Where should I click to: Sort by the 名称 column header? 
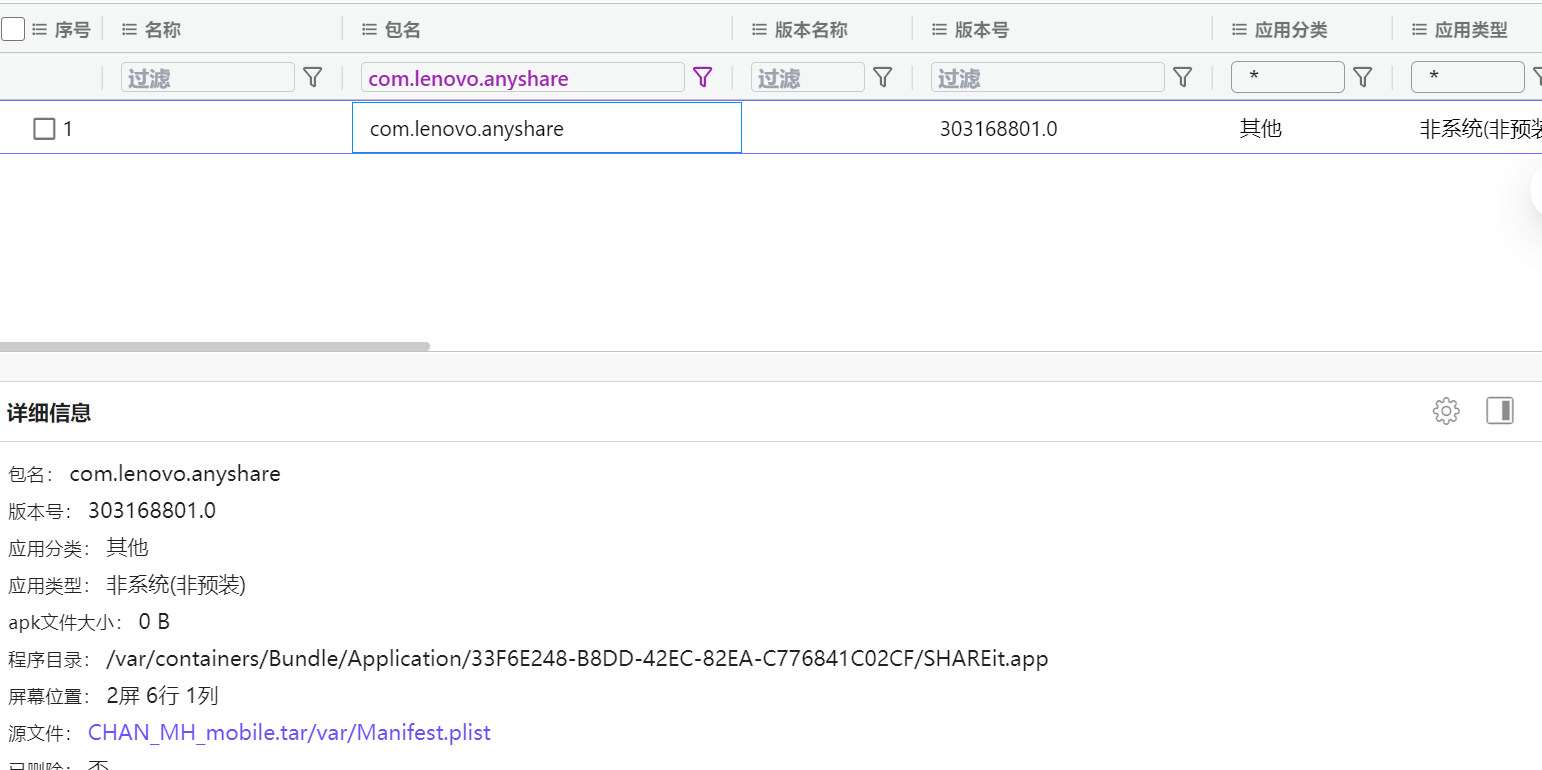pos(163,30)
